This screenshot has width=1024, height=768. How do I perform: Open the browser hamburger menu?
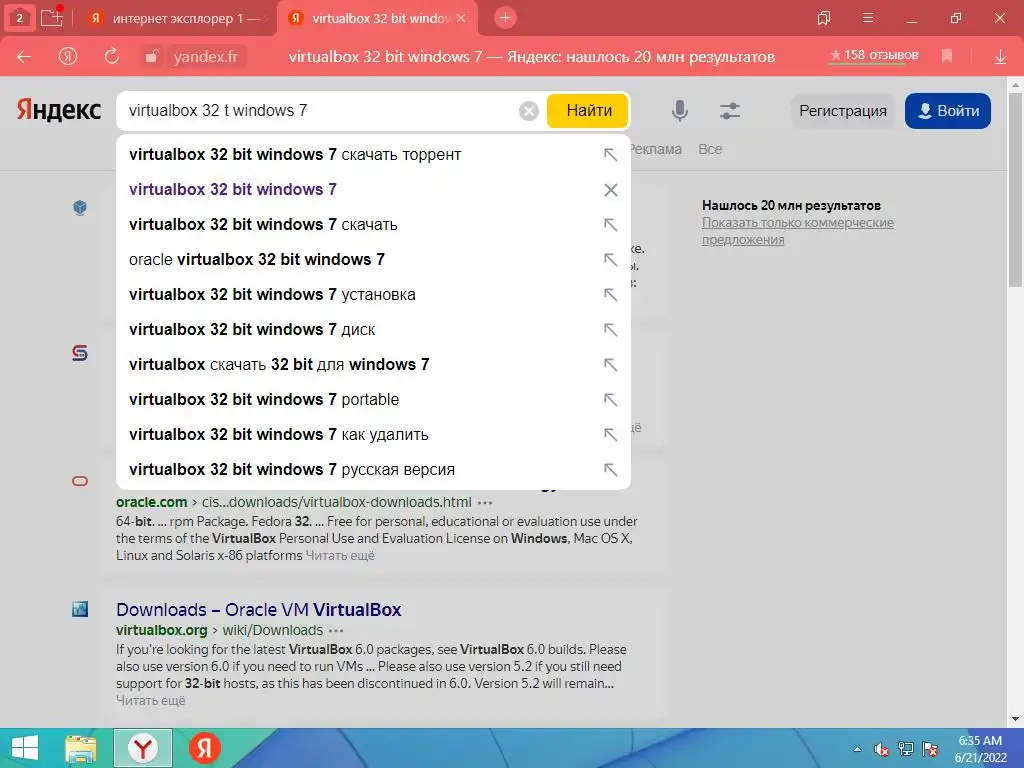pyautogui.click(x=868, y=18)
